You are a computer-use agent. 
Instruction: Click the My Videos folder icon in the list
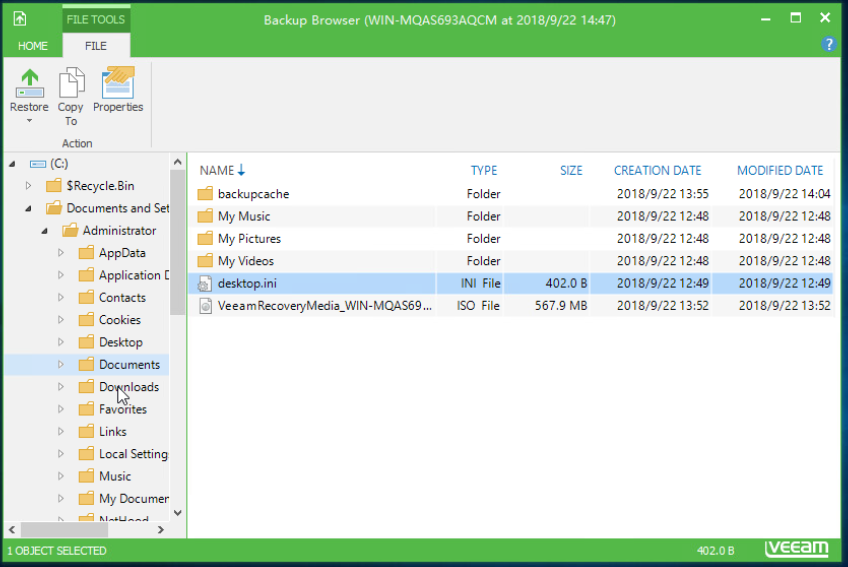point(205,261)
